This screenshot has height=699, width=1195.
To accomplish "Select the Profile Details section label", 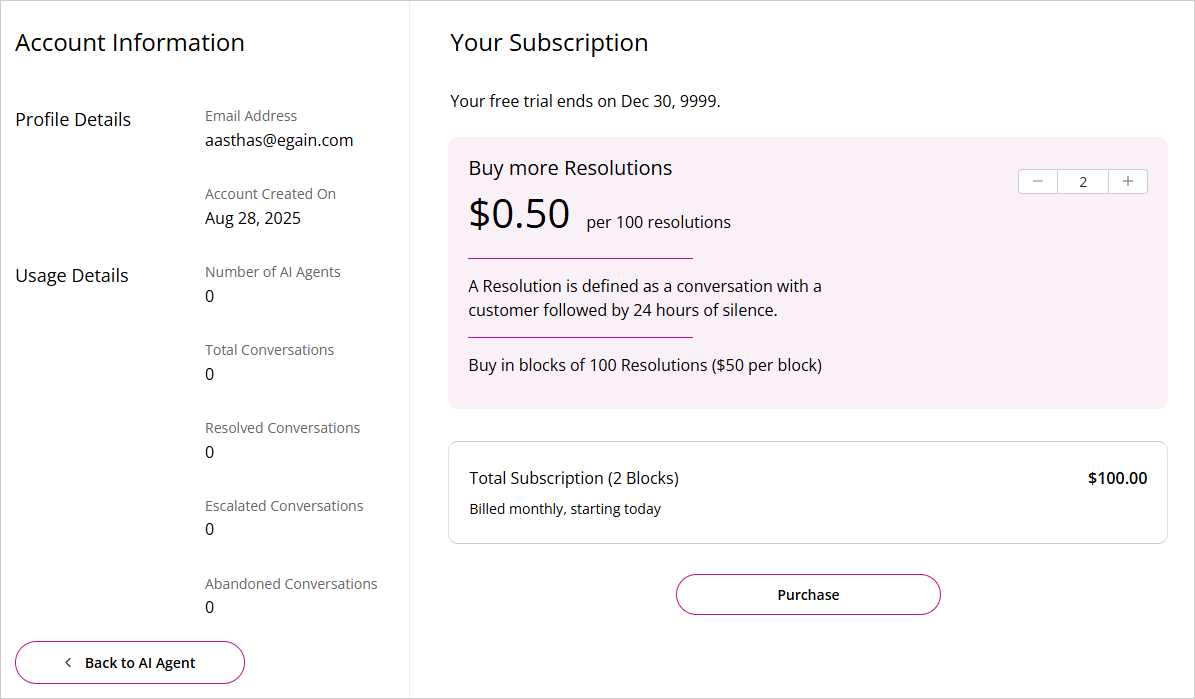I will [73, 119].
